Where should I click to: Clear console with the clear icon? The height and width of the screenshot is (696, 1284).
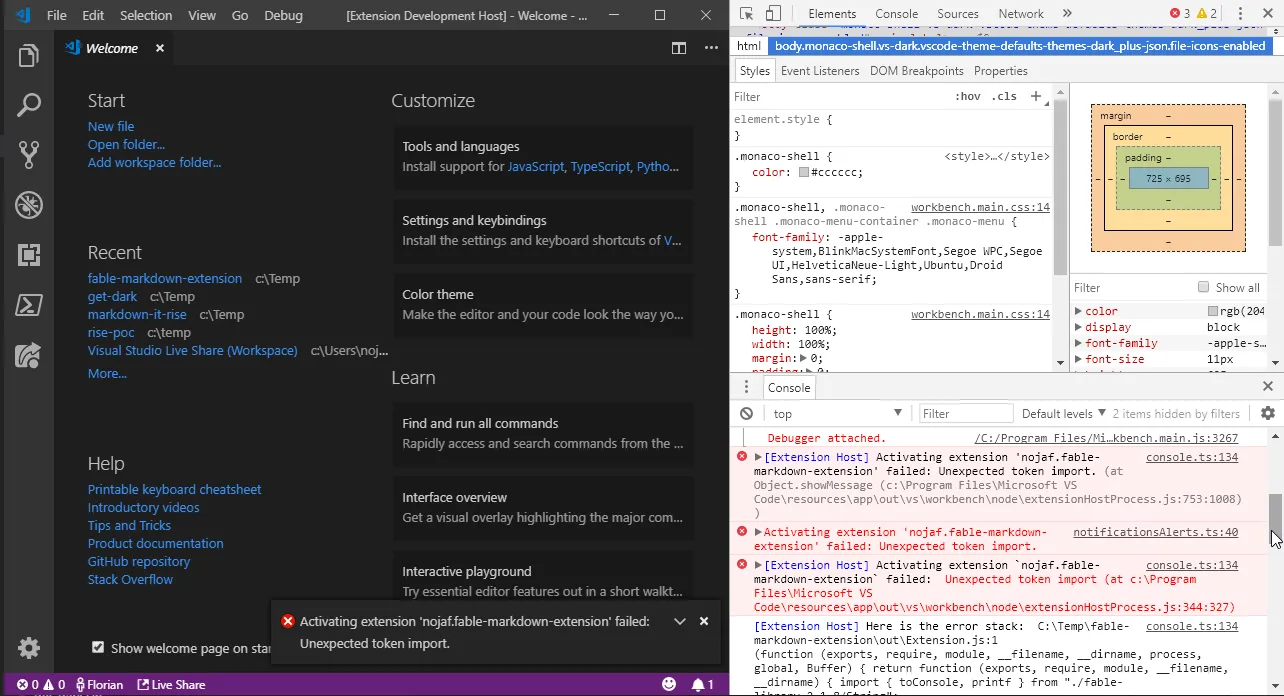[x=746, y=414]
